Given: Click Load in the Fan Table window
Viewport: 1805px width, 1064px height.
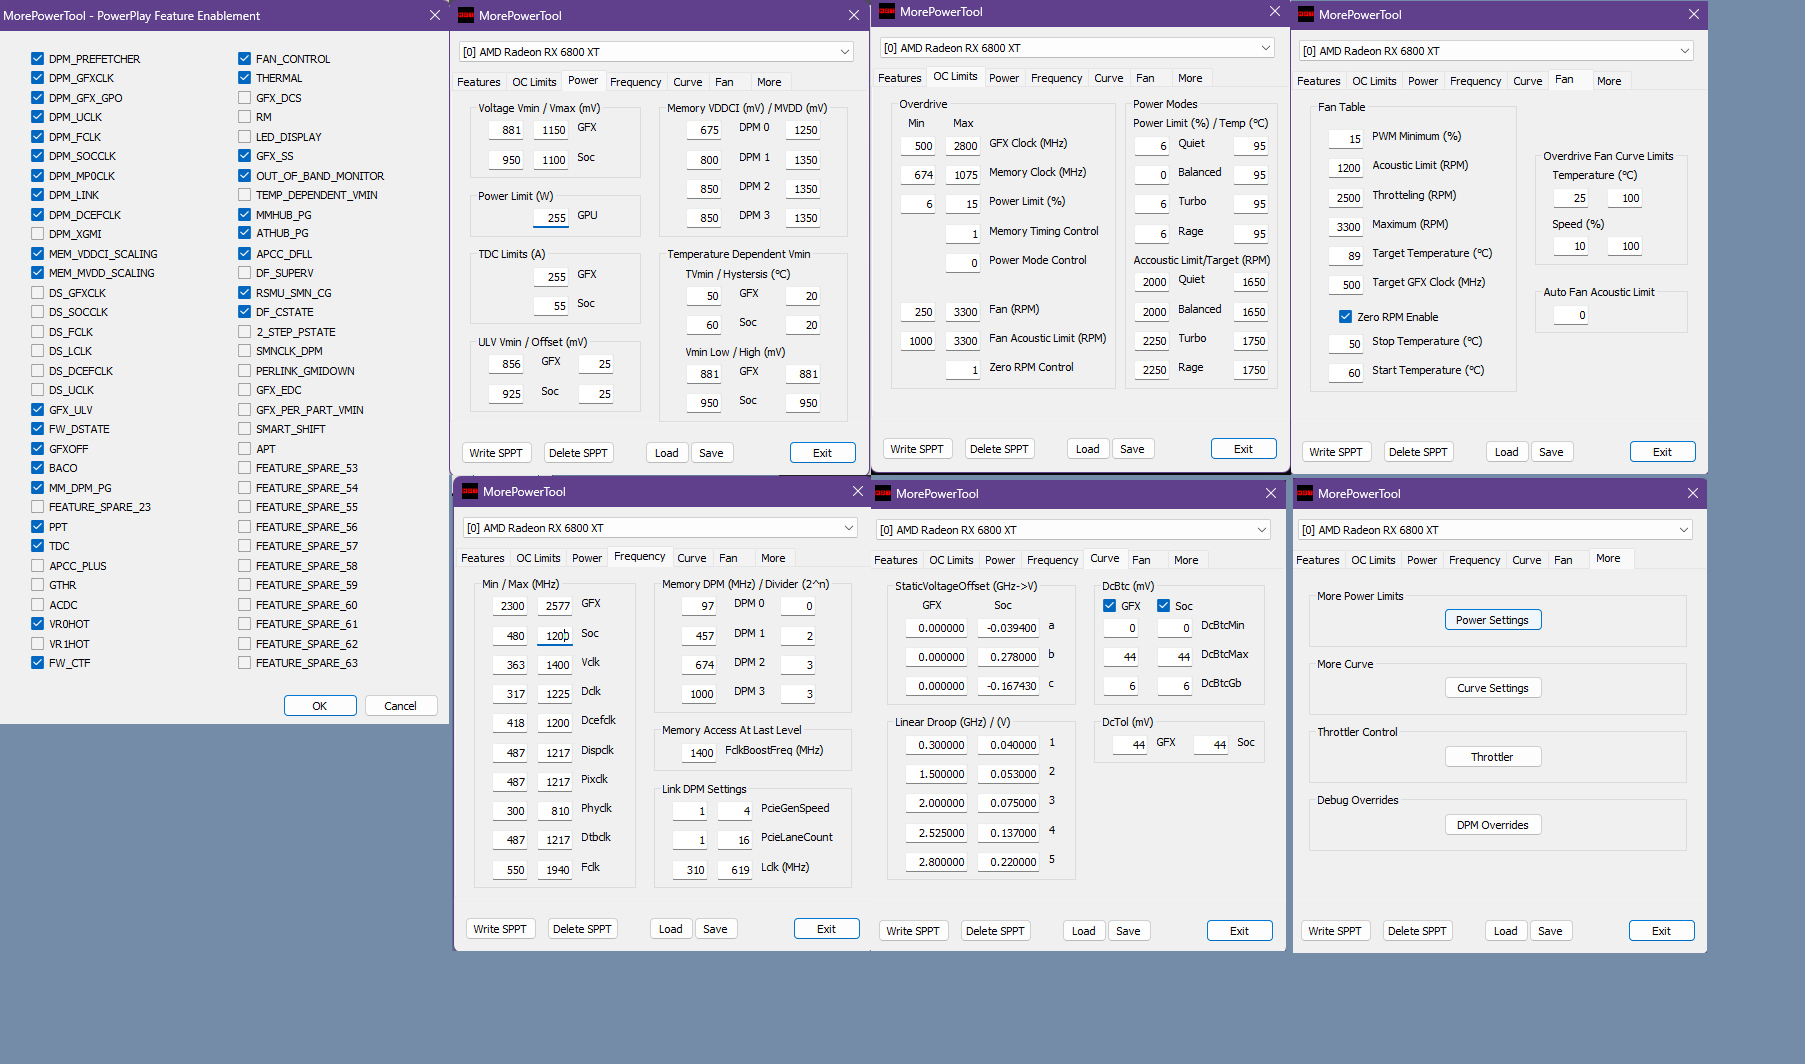Looking at the screenshot, I should 1507,452.
